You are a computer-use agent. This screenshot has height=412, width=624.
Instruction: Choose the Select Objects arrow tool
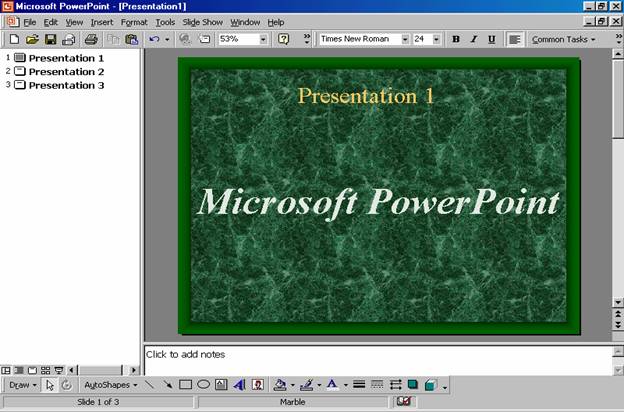pos(49,385)
